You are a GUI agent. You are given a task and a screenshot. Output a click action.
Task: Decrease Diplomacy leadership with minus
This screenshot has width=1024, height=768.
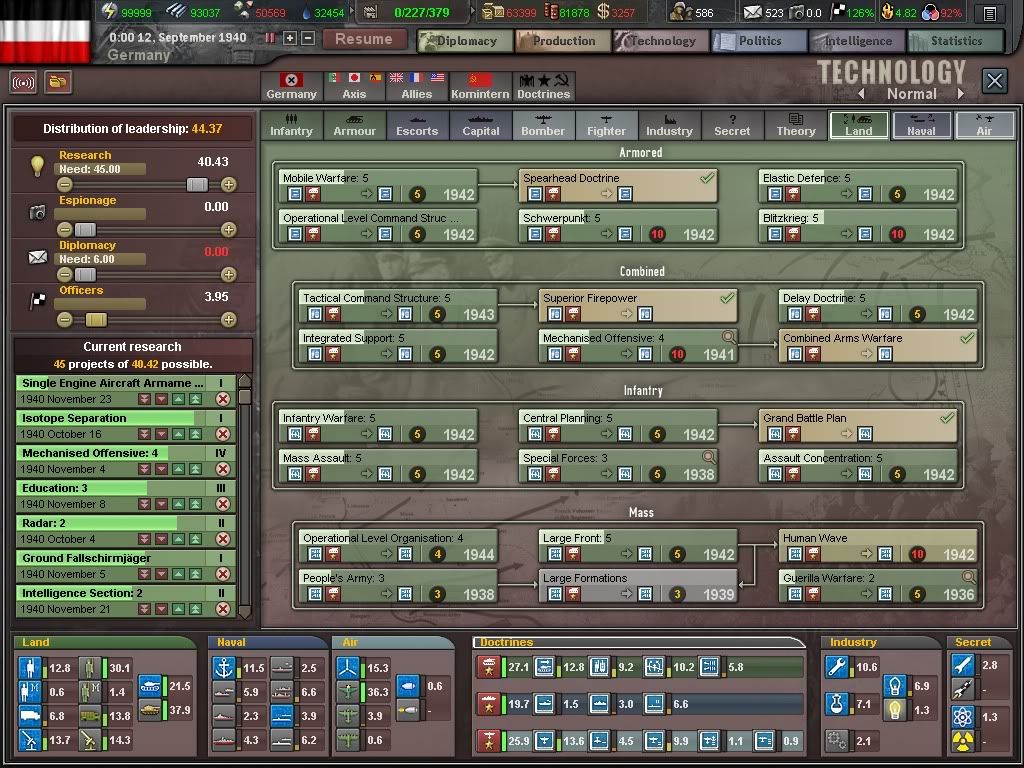pyautogui.click(x=64, y=275)
